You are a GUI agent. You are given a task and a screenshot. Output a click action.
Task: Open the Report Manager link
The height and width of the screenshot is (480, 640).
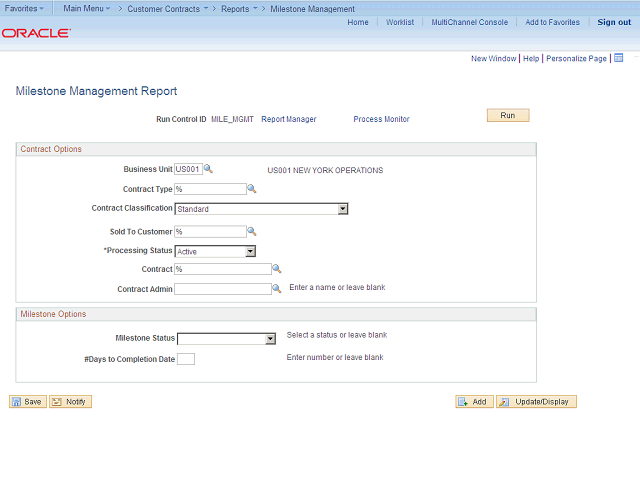pyautogui.click(x=289, y=119)
